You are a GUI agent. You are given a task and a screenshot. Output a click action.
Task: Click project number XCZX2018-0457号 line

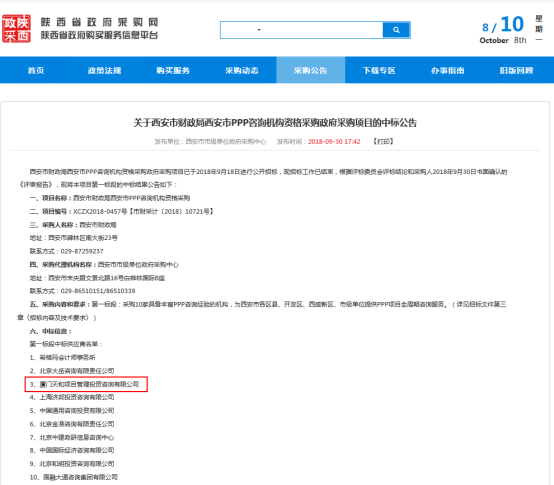[x=122, y=212]
